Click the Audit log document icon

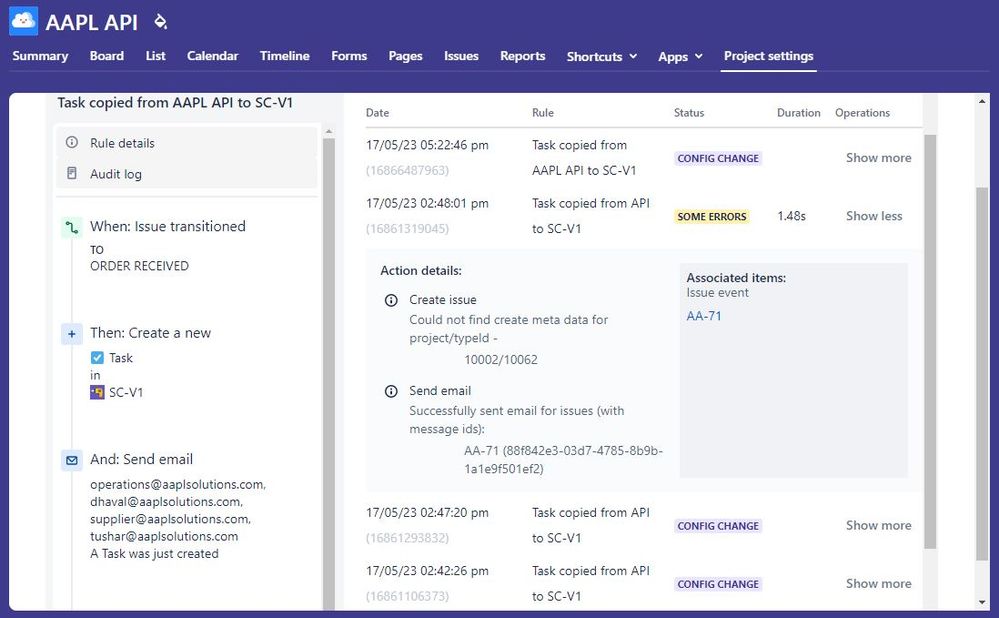[x=72, y=173]
